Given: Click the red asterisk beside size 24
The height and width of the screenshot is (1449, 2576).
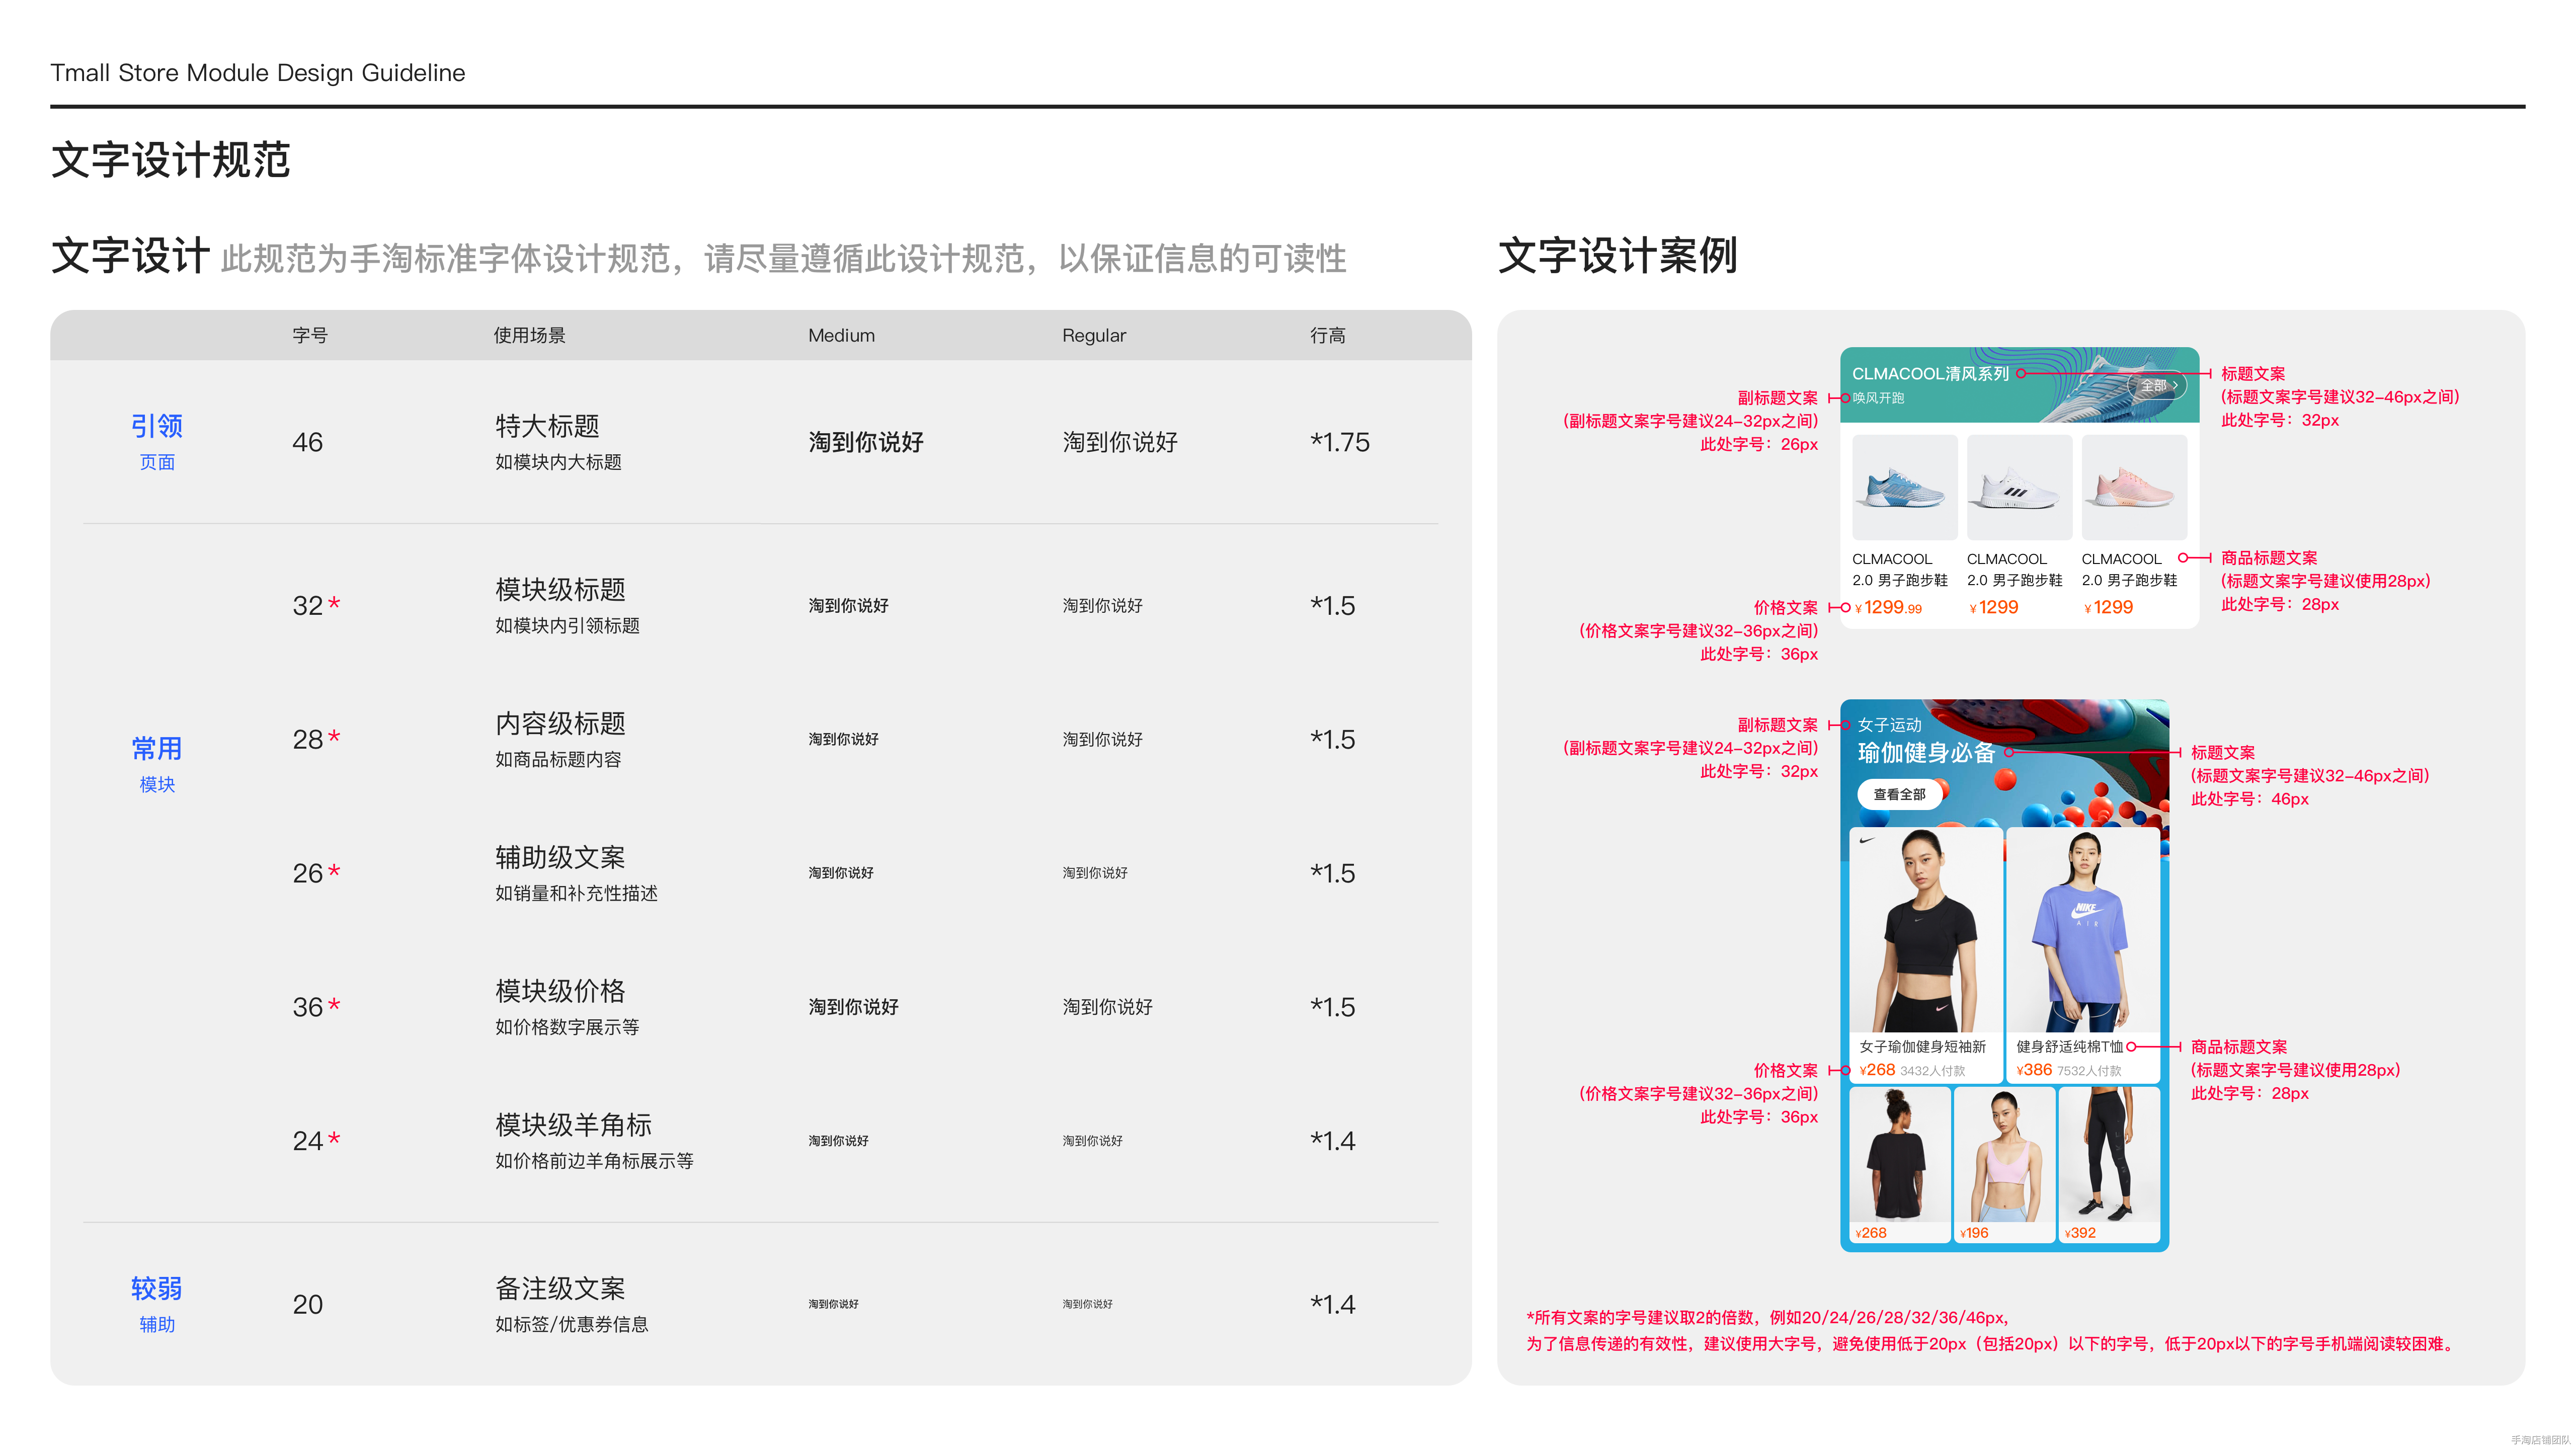Looking at the screenshot, I should tap(334, 1138).
